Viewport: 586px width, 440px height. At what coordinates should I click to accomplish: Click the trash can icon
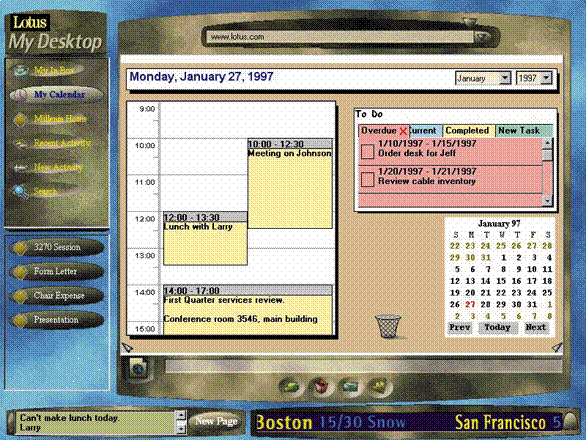(388, 326)
